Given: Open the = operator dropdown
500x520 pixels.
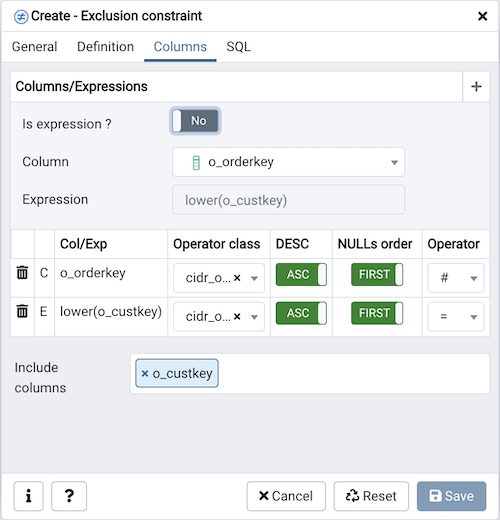Looking at the screenshot, I should [x=456, y=316].
